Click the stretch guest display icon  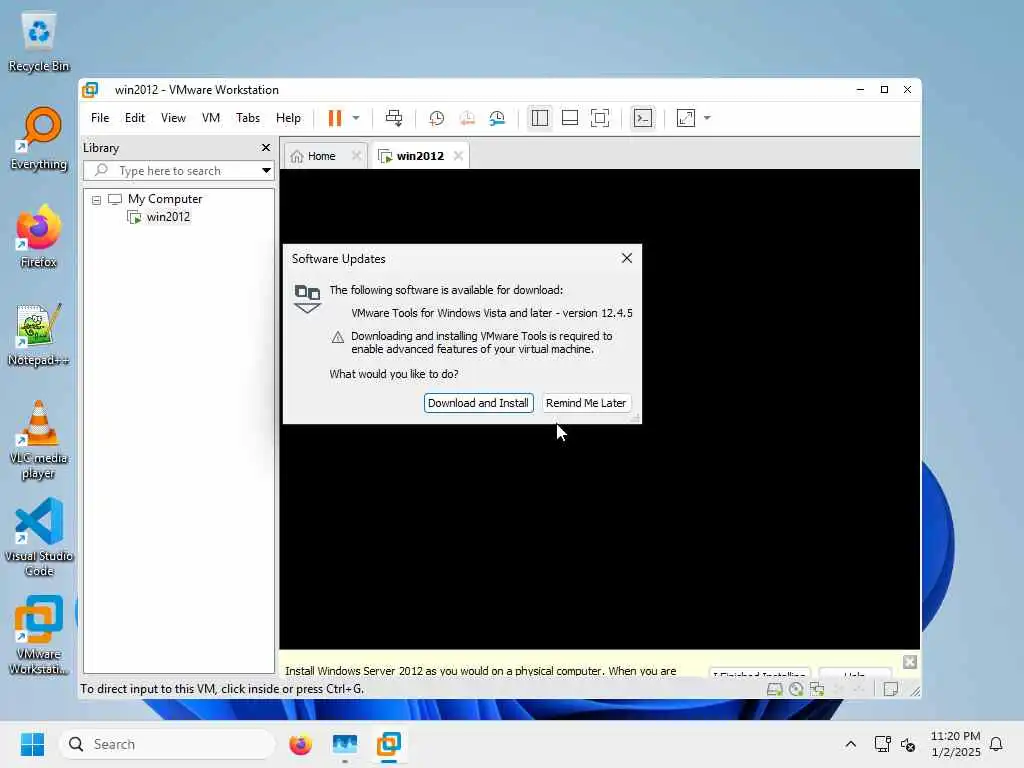pos(686,118)
